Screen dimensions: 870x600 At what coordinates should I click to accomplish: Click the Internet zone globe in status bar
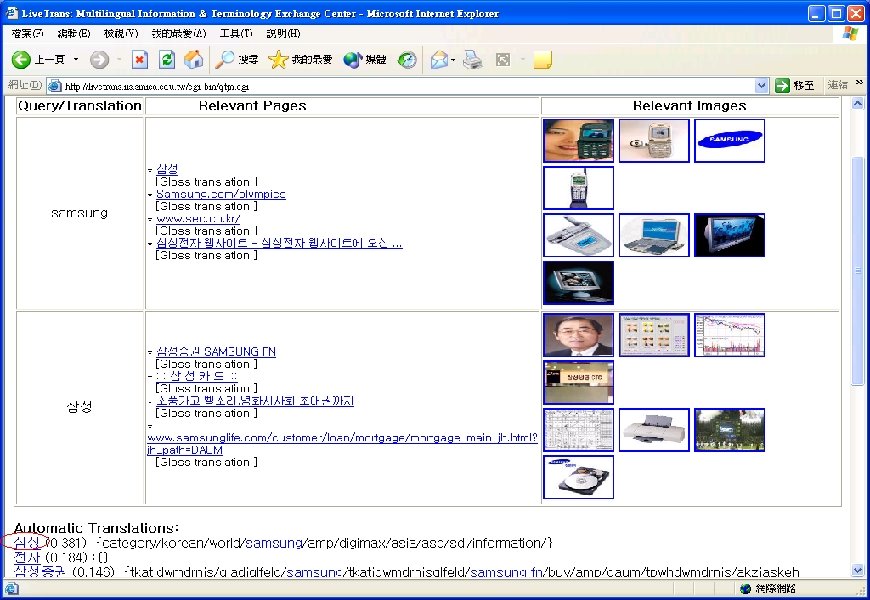746,588
